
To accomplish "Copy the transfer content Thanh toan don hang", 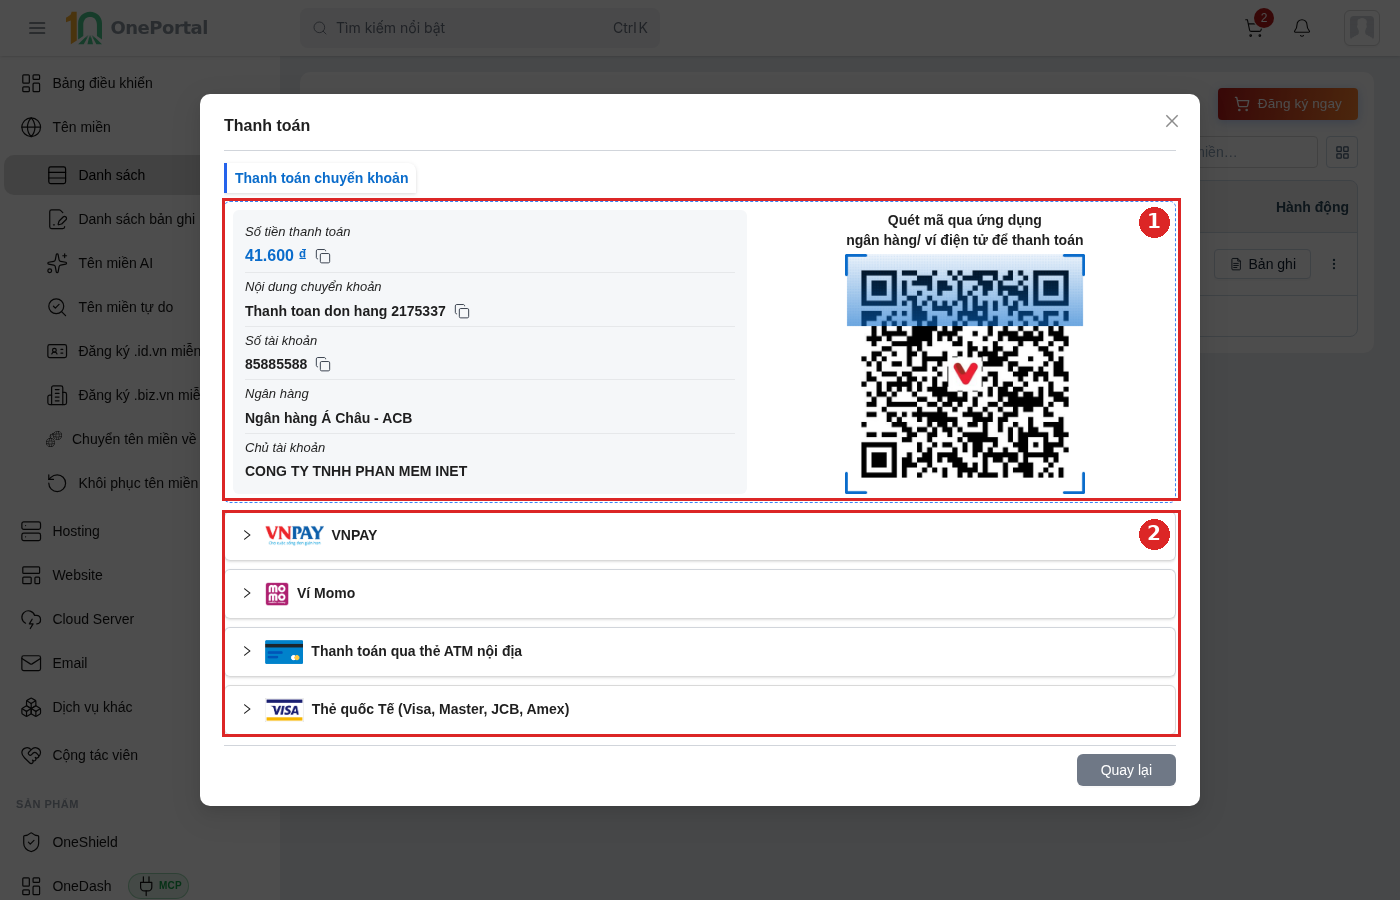I will click(x=462, y=311).
